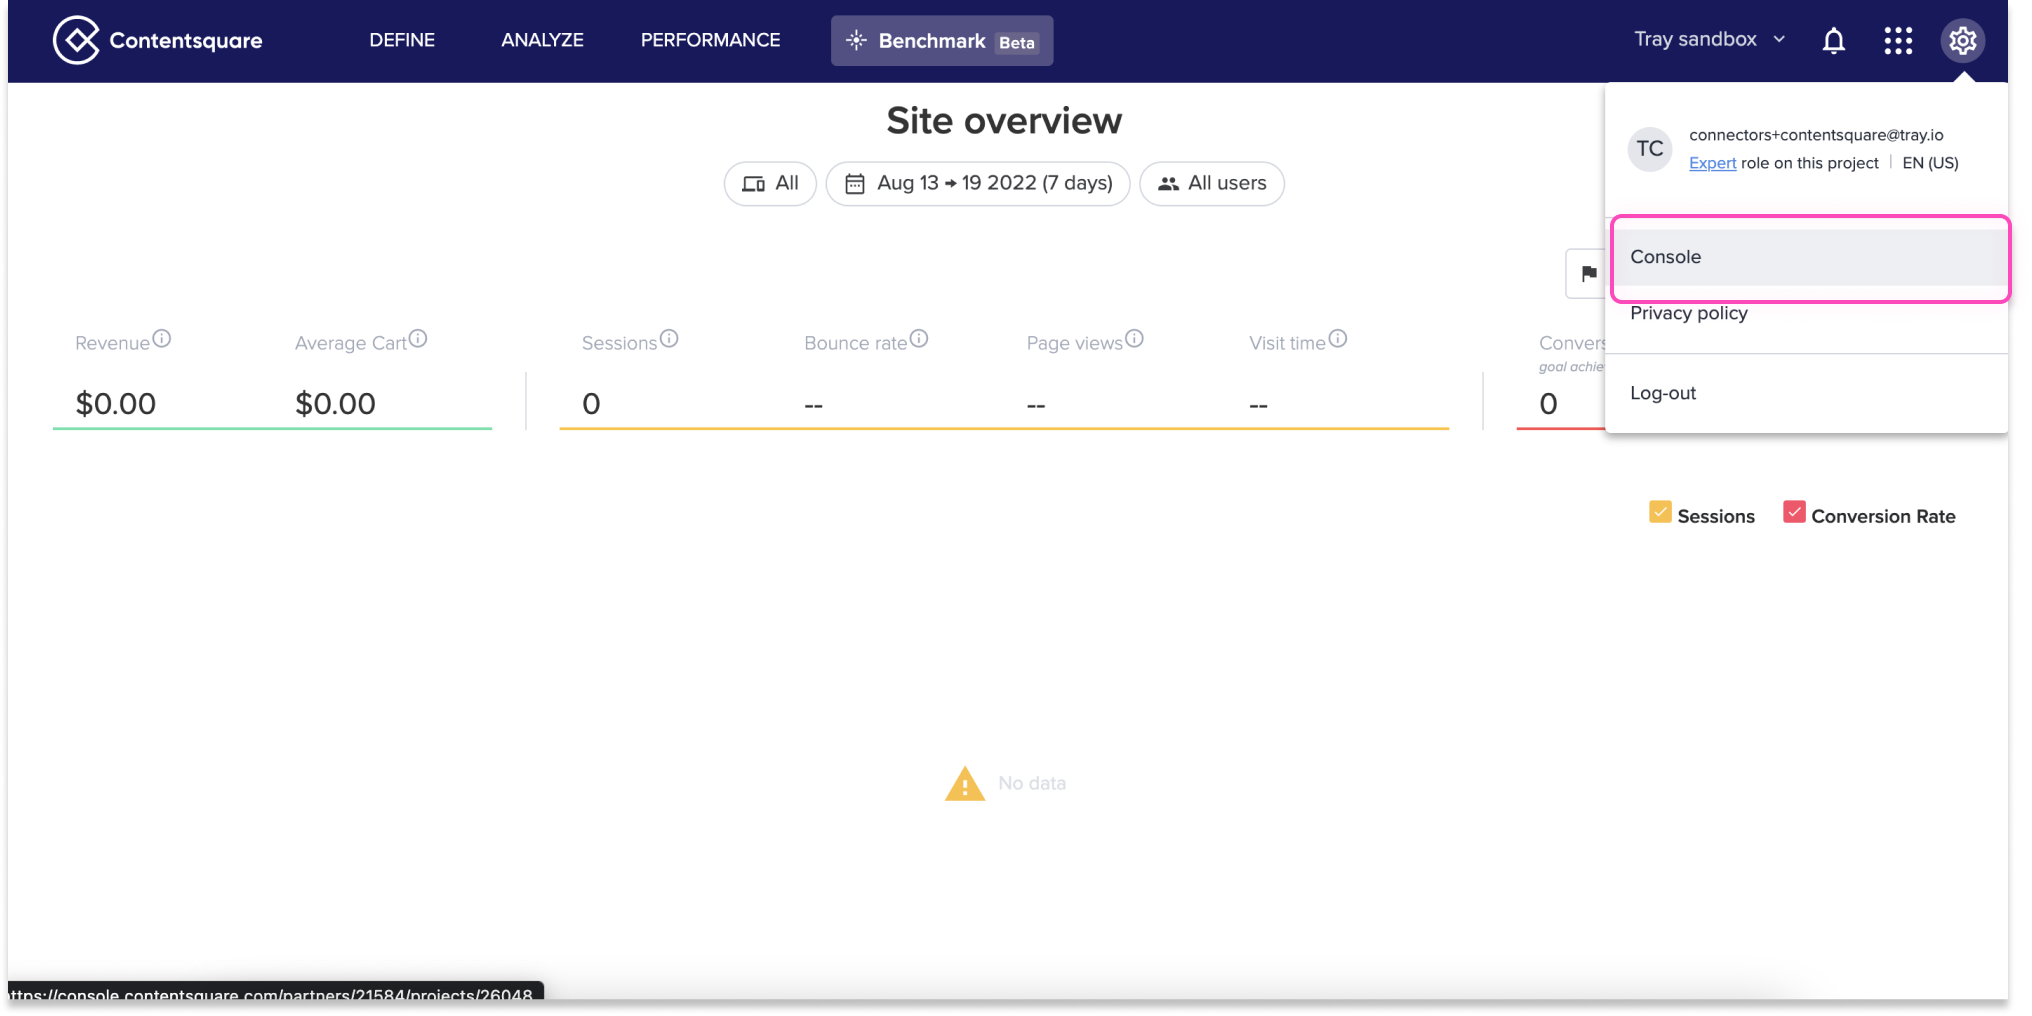
Task: Click the Sessions metric info icon
Action: (x=669, y=339)
